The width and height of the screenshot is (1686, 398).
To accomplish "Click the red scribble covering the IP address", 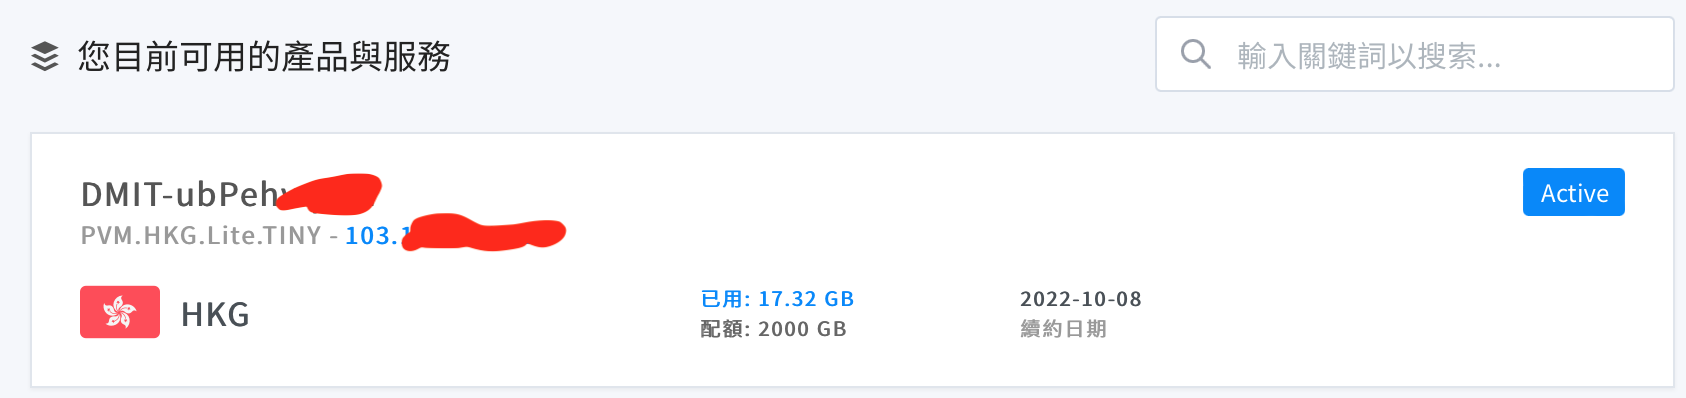I will [x=484, y=233].
